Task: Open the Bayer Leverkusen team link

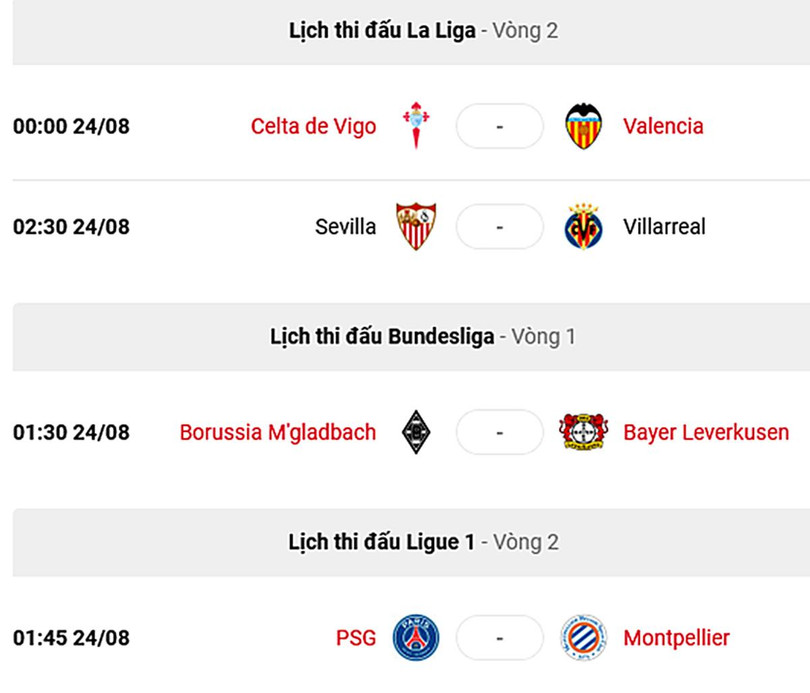Action: pyautogui.click(x=706, y=432)
